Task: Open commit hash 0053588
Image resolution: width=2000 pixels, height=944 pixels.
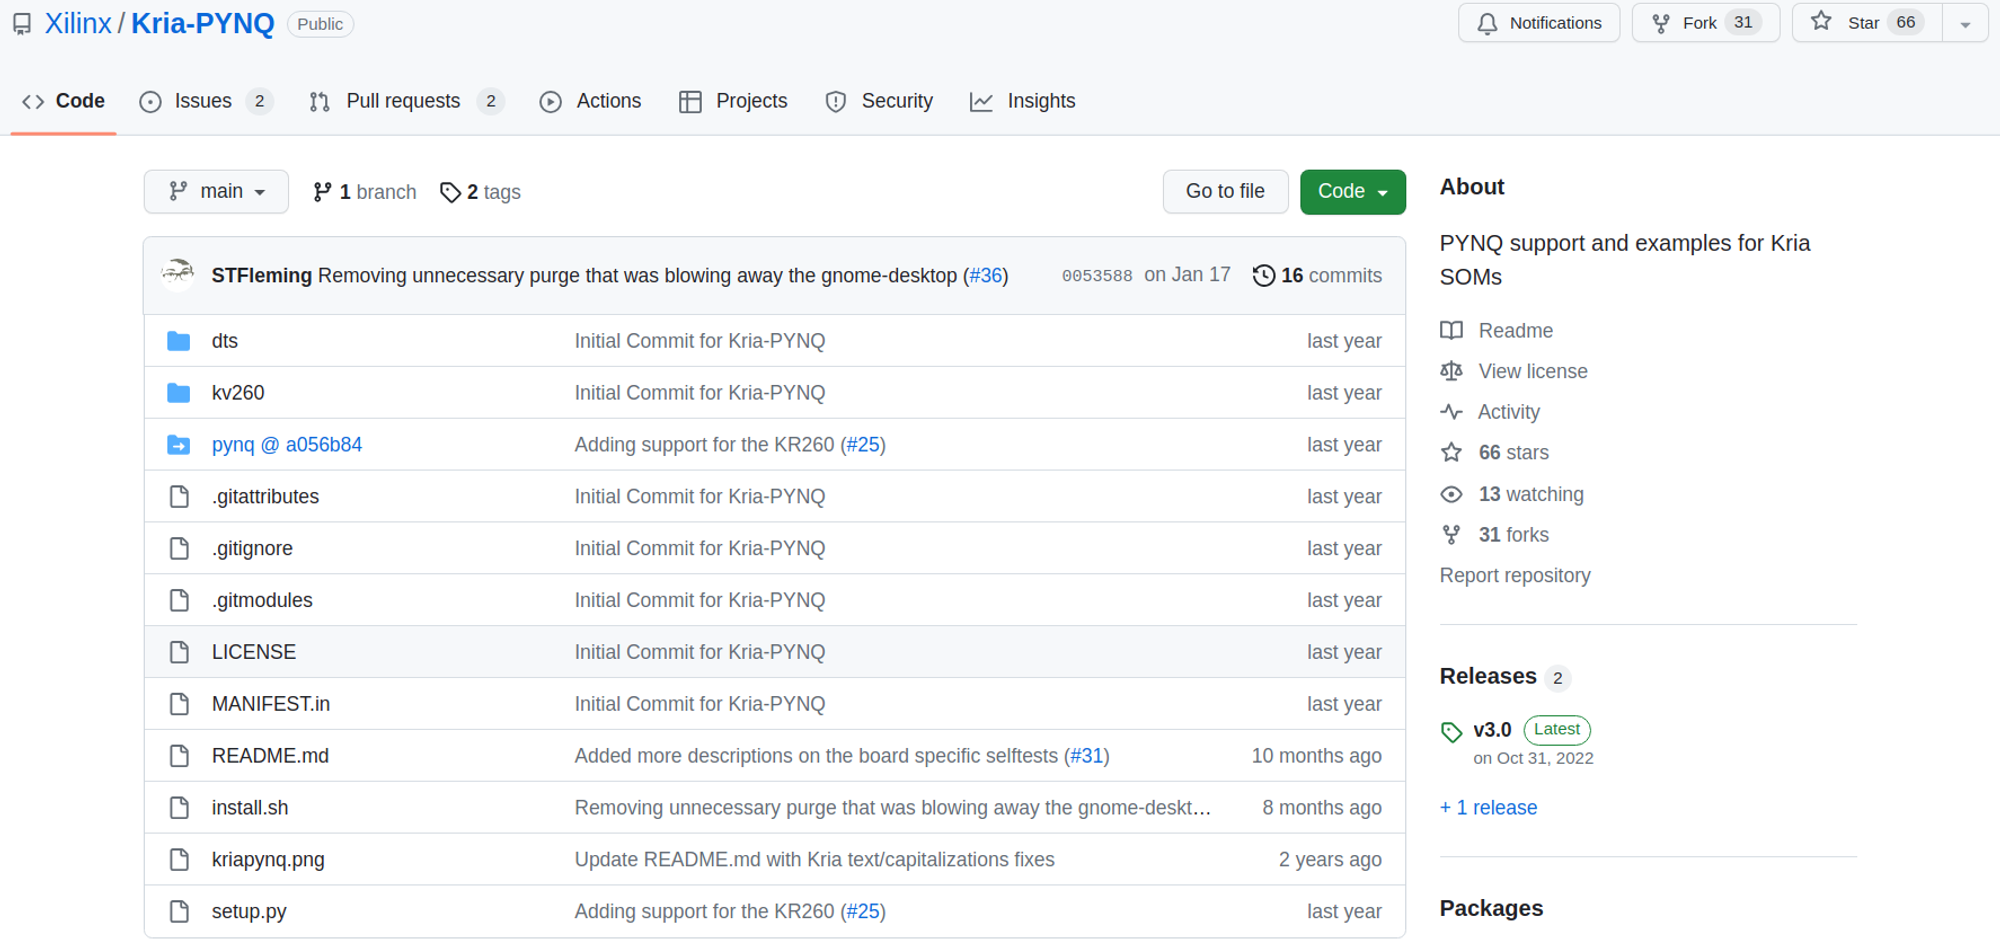Action: point(1097,276)
